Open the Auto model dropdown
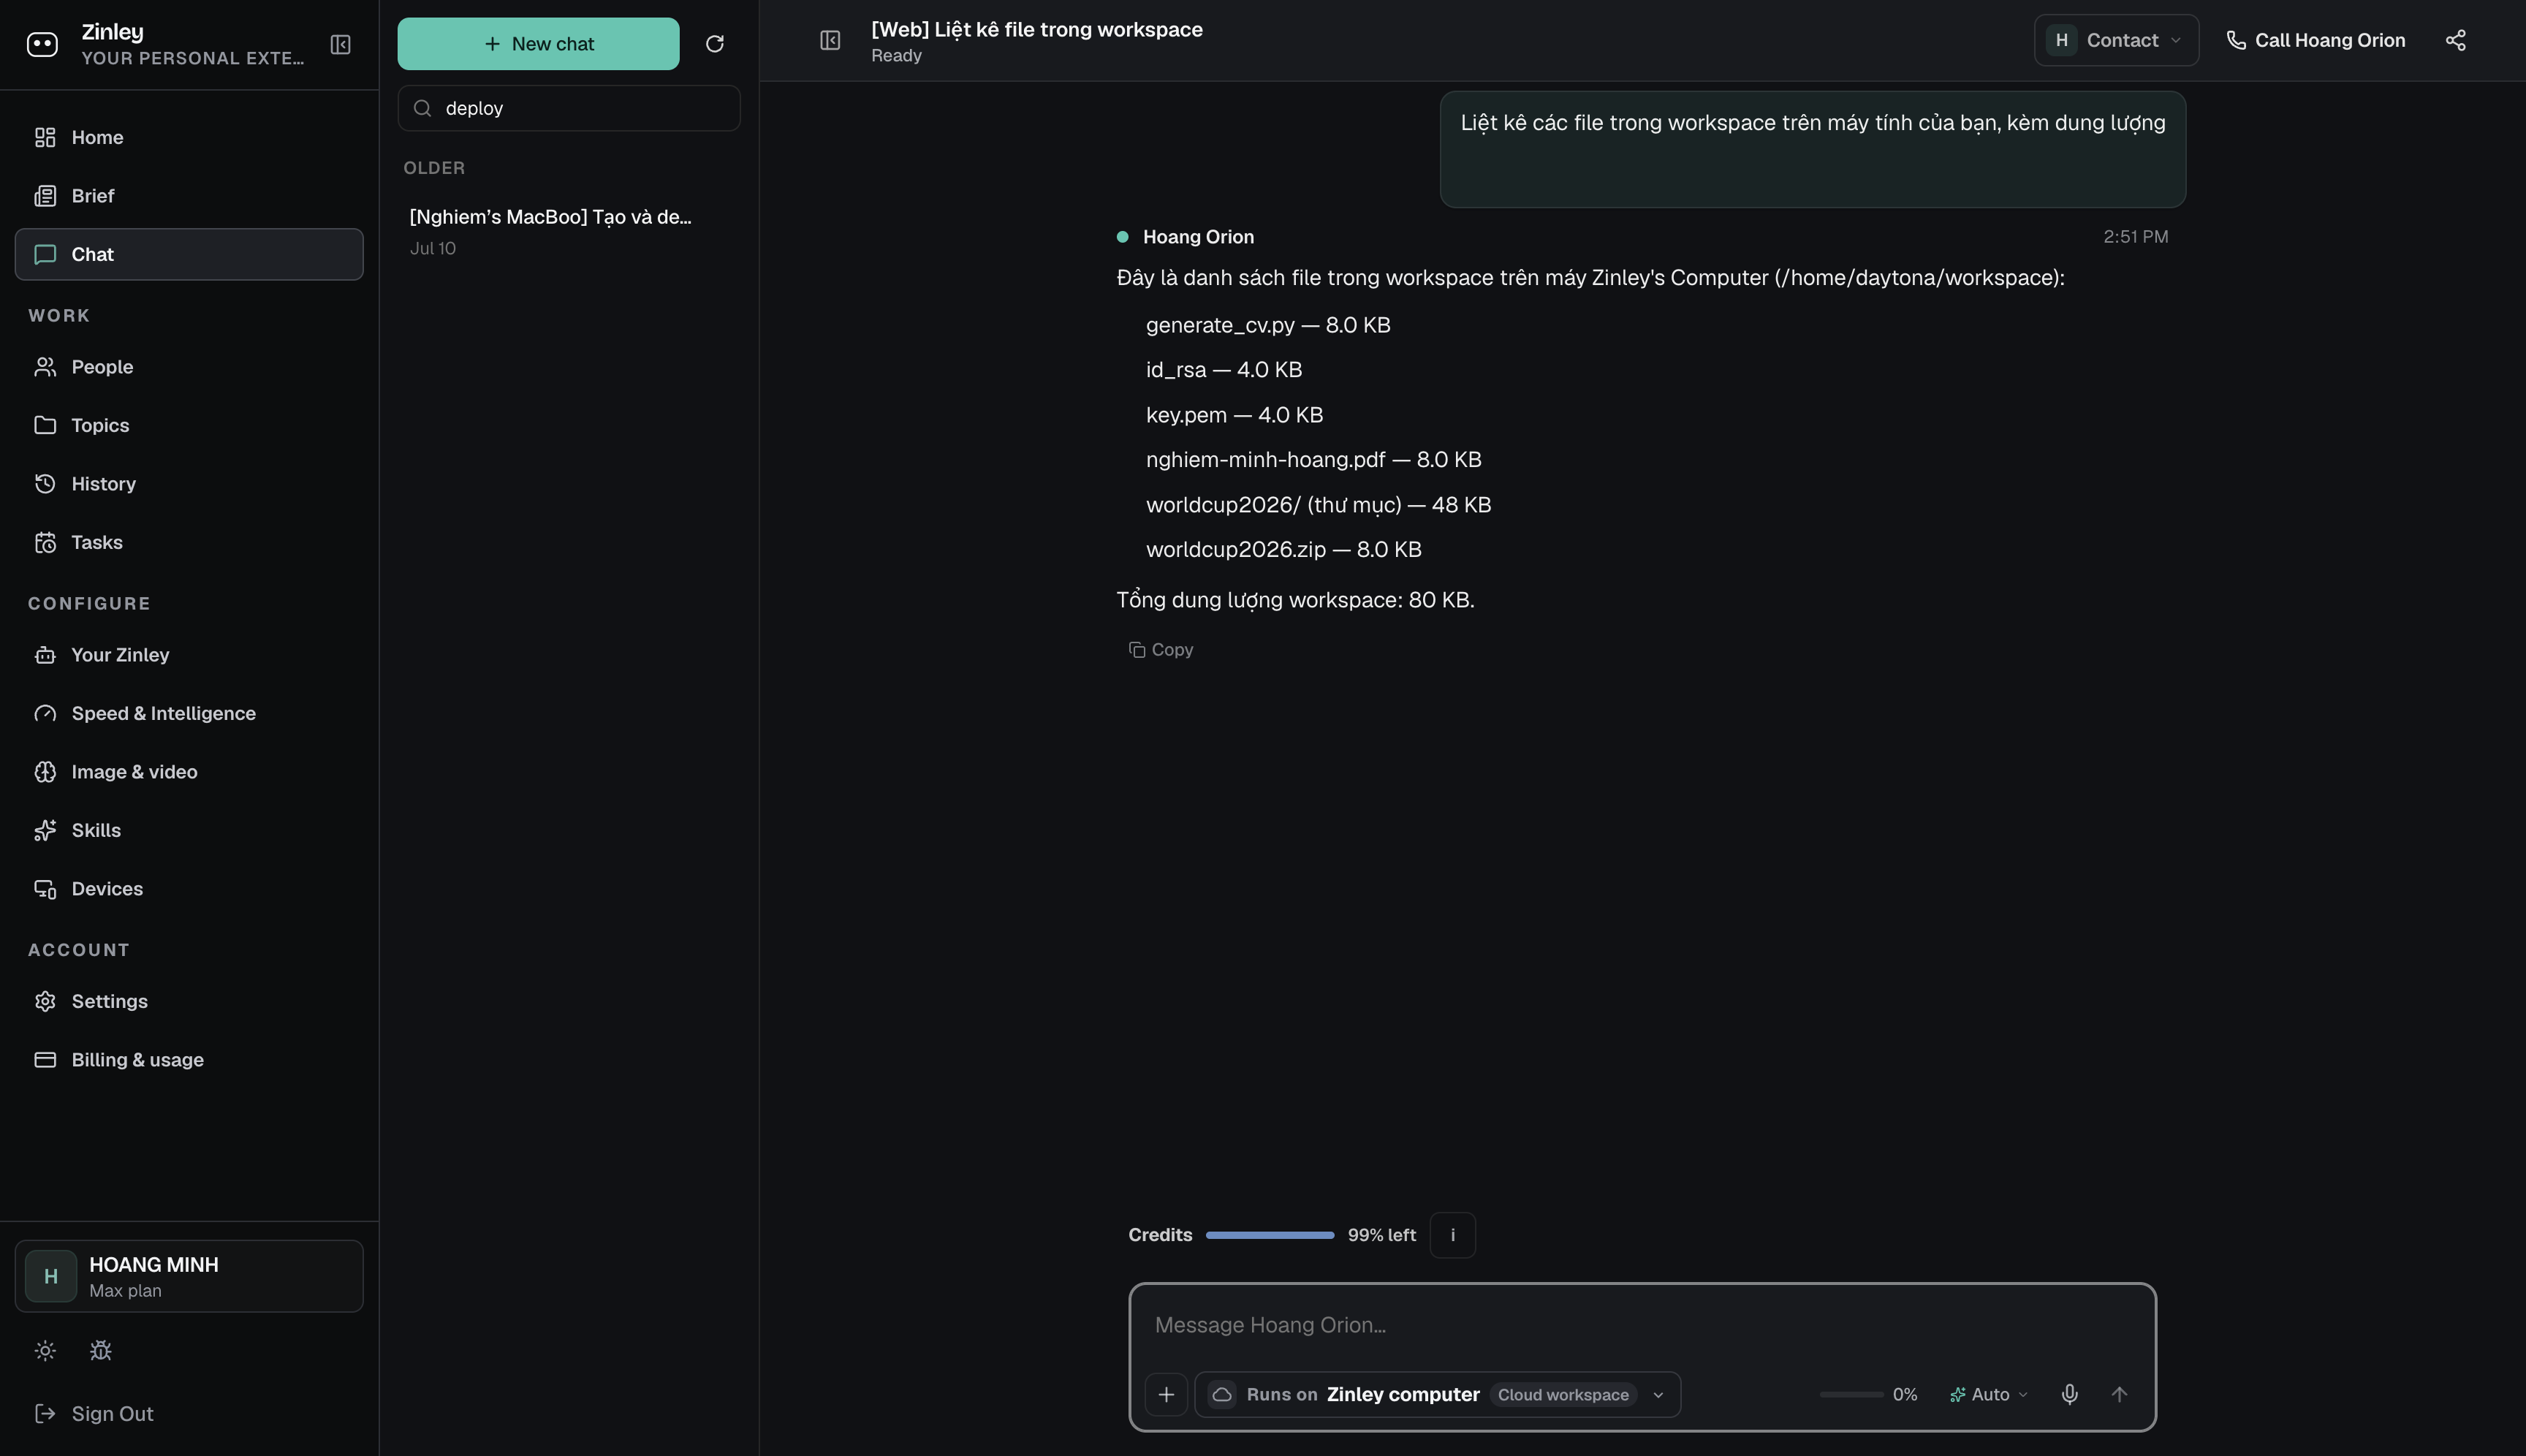The image size is (2526, 1456). (x=1988, y=1394)
